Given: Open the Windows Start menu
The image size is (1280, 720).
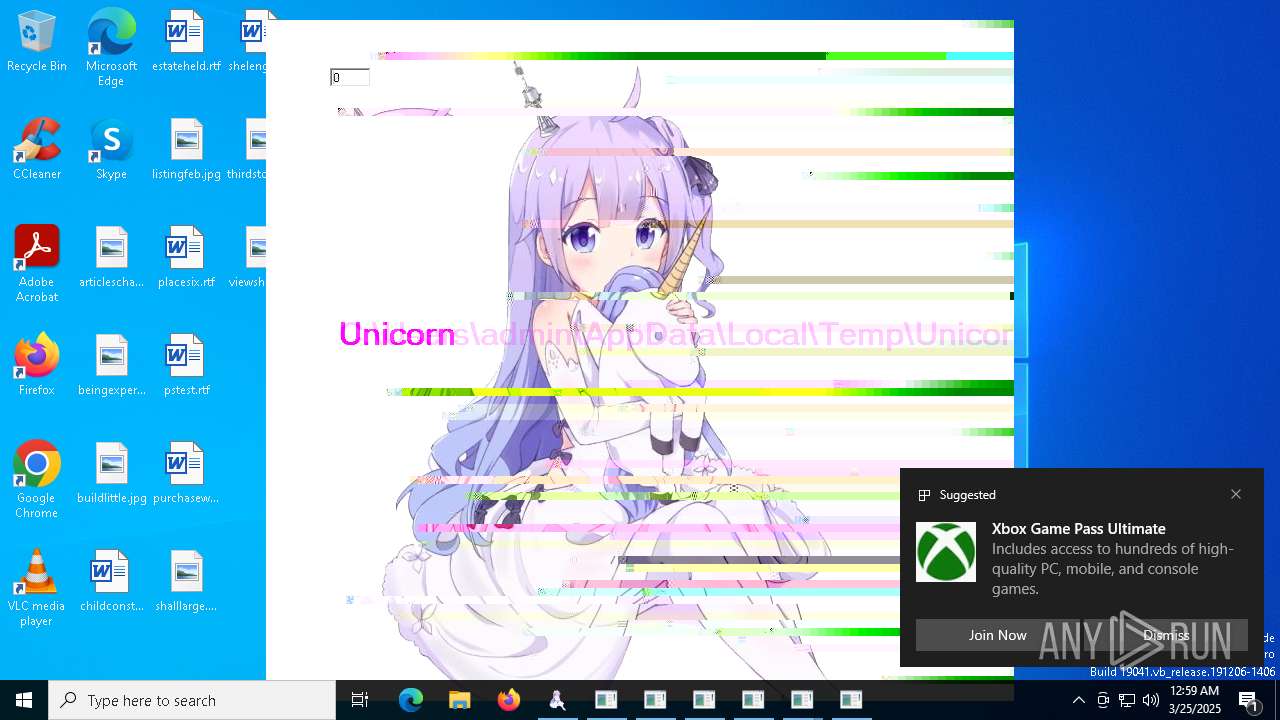Looking at the screenshot, I should point(24,700).
